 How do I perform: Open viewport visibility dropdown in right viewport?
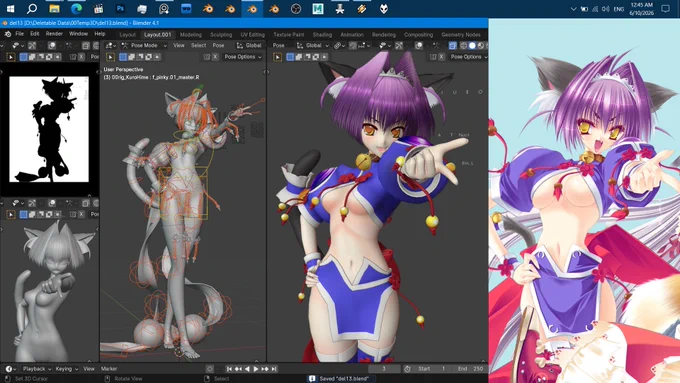click(384, 45)
